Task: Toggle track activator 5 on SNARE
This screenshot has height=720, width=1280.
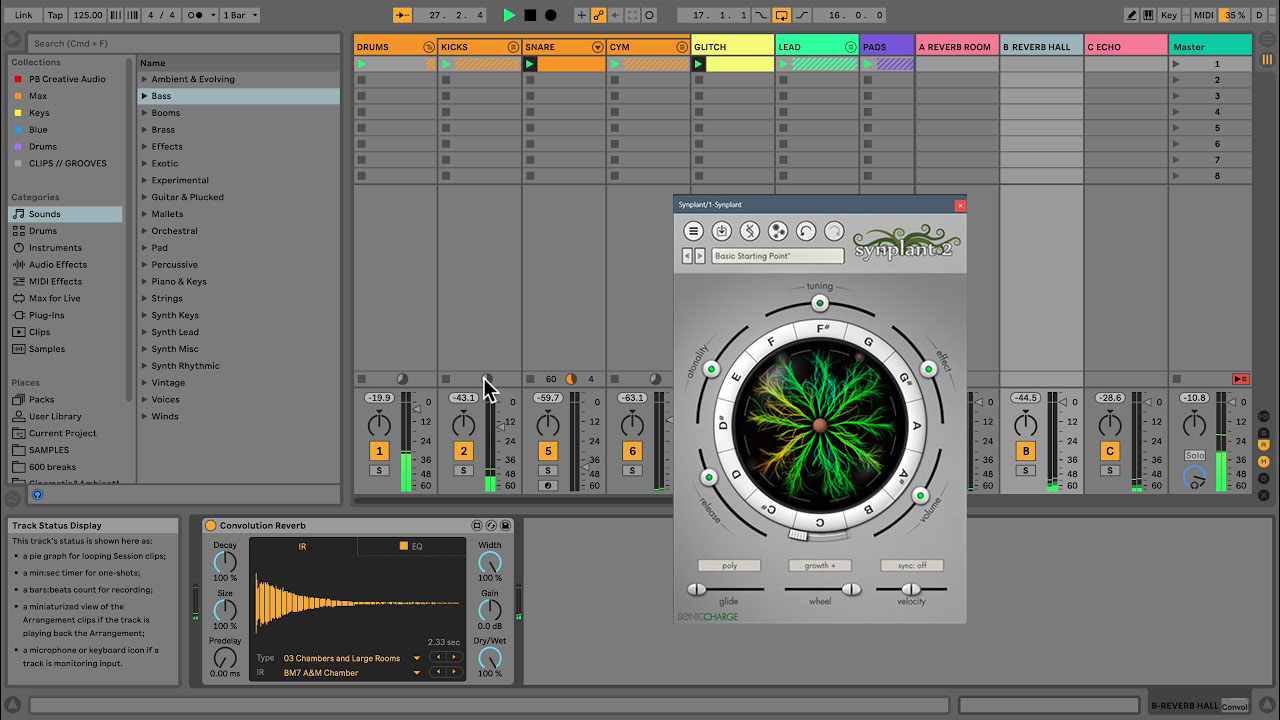Action: tap(548, 451)
